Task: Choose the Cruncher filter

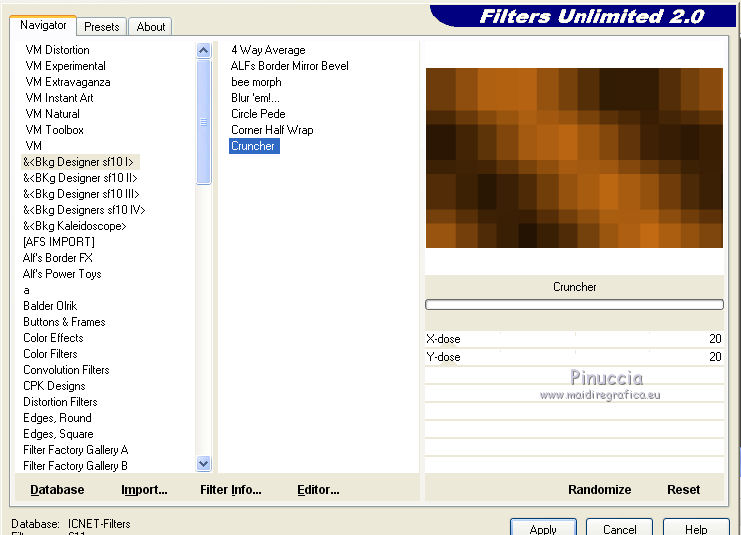Action: pos(254,146)
